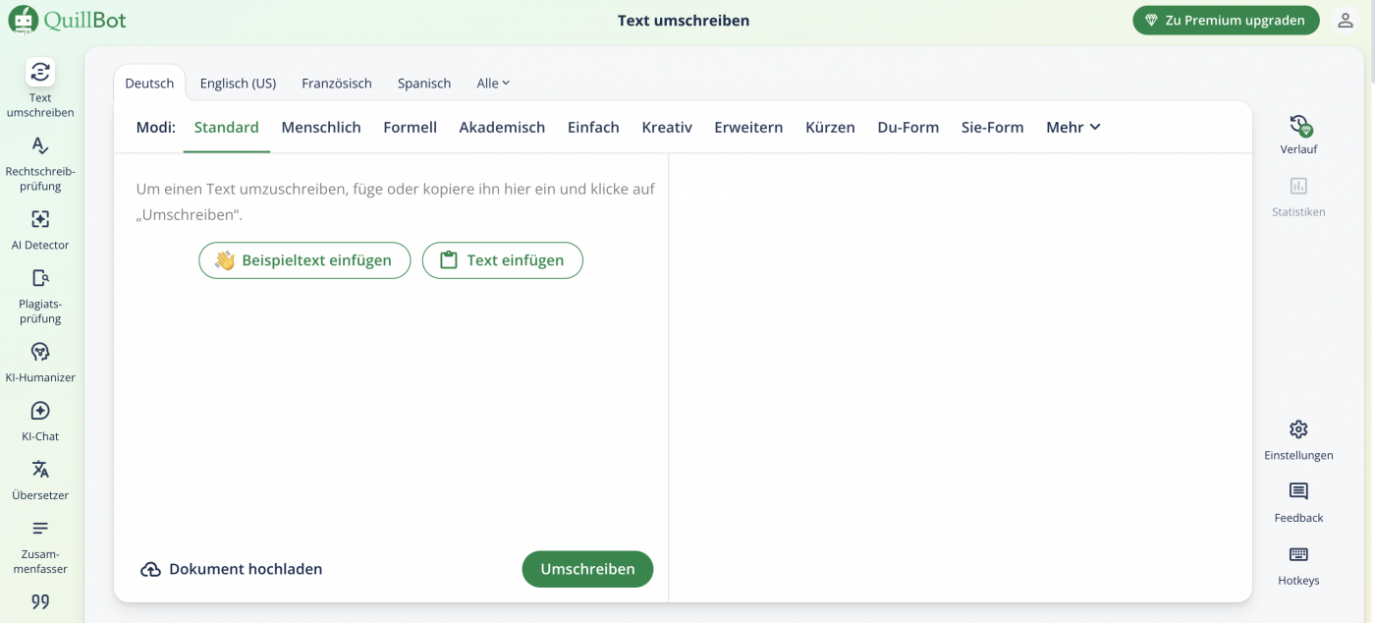This screenshot has width=1375, height=623.
Task: Launch the KI-Humanizer tool
Action: pos(40,361)
